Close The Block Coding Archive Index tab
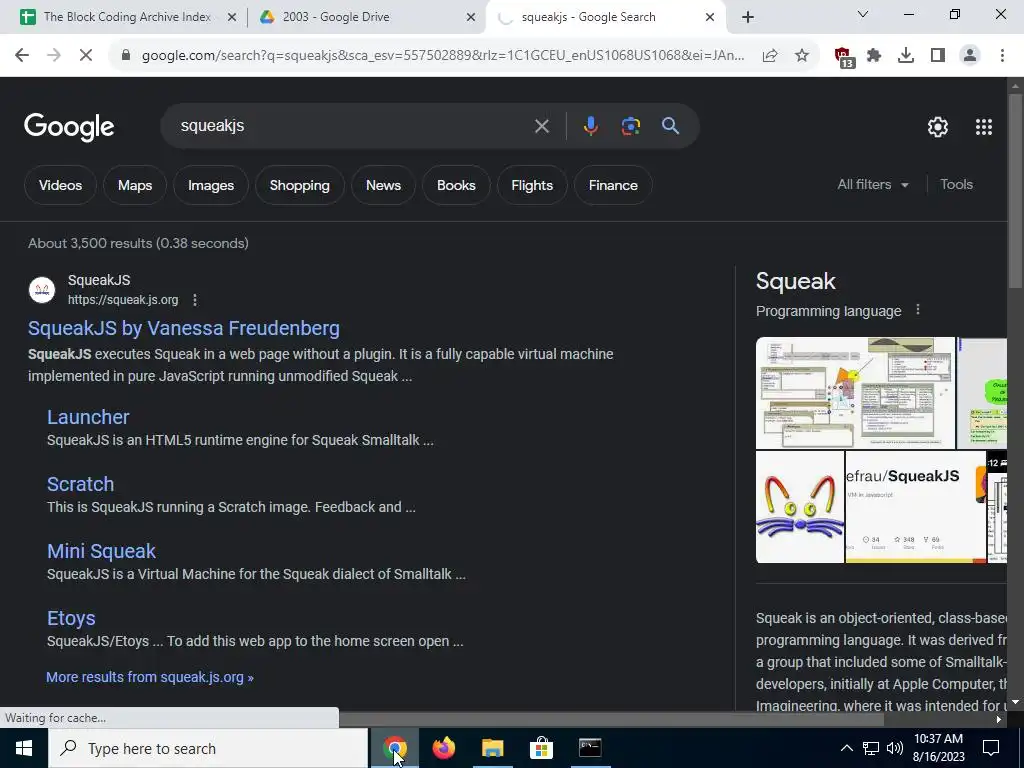 (231, 17)
